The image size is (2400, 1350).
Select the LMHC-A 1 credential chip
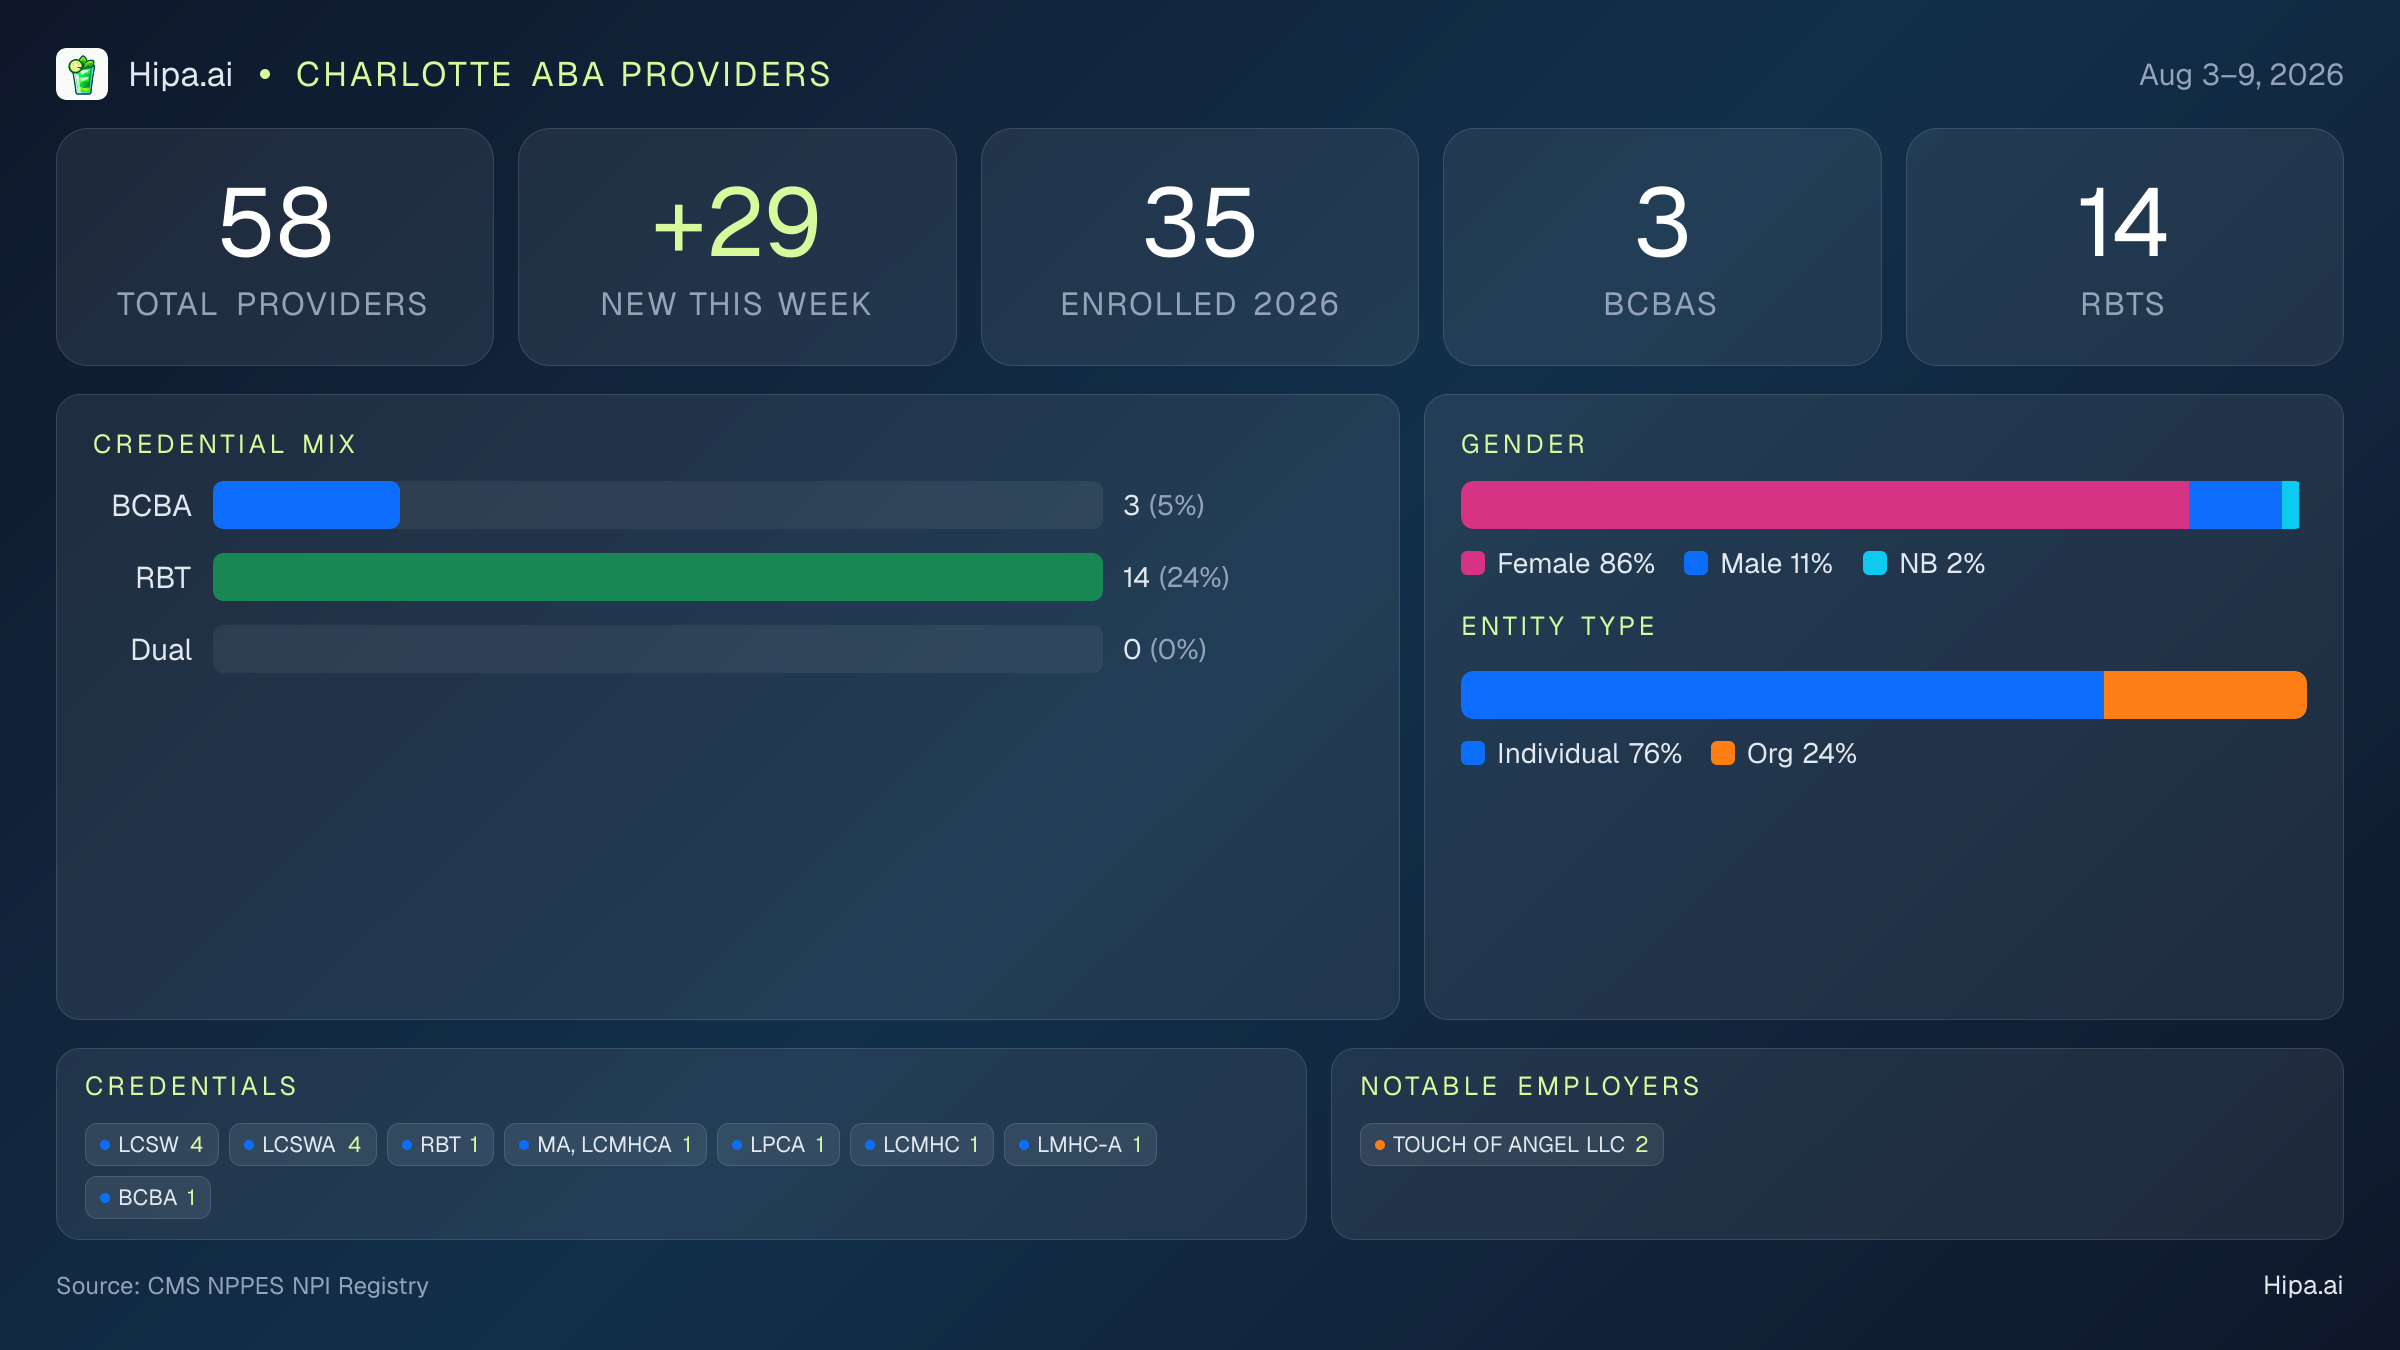pyautogui.click(x=1080, y=1144)
